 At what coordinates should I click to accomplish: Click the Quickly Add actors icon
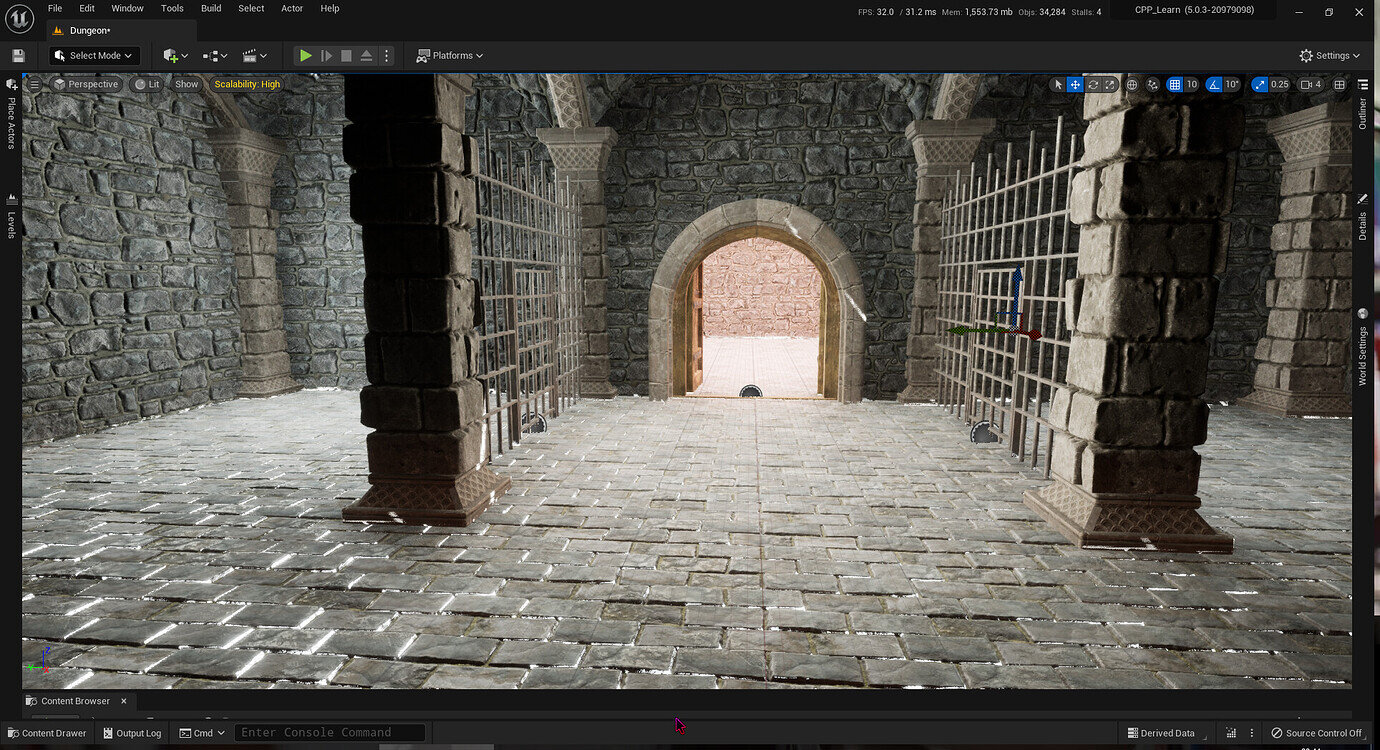point(170,55)
